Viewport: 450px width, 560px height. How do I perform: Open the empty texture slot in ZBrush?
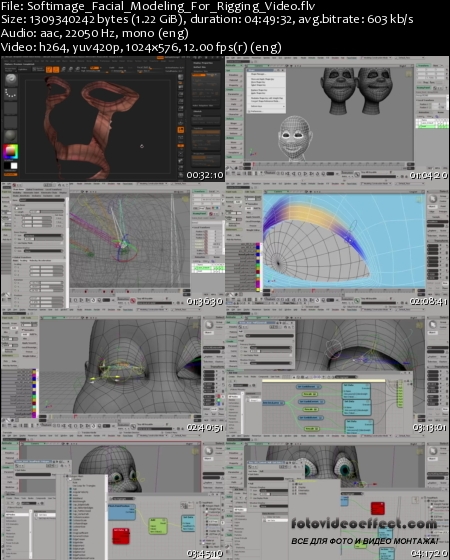pos(11,122)
